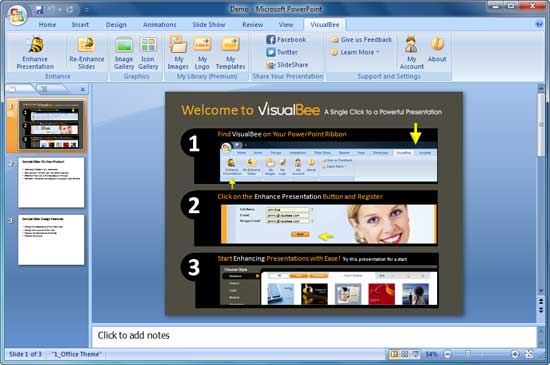Switch to Slide Sorter view
Screen dimensions: 550x365
coord(404,354)
